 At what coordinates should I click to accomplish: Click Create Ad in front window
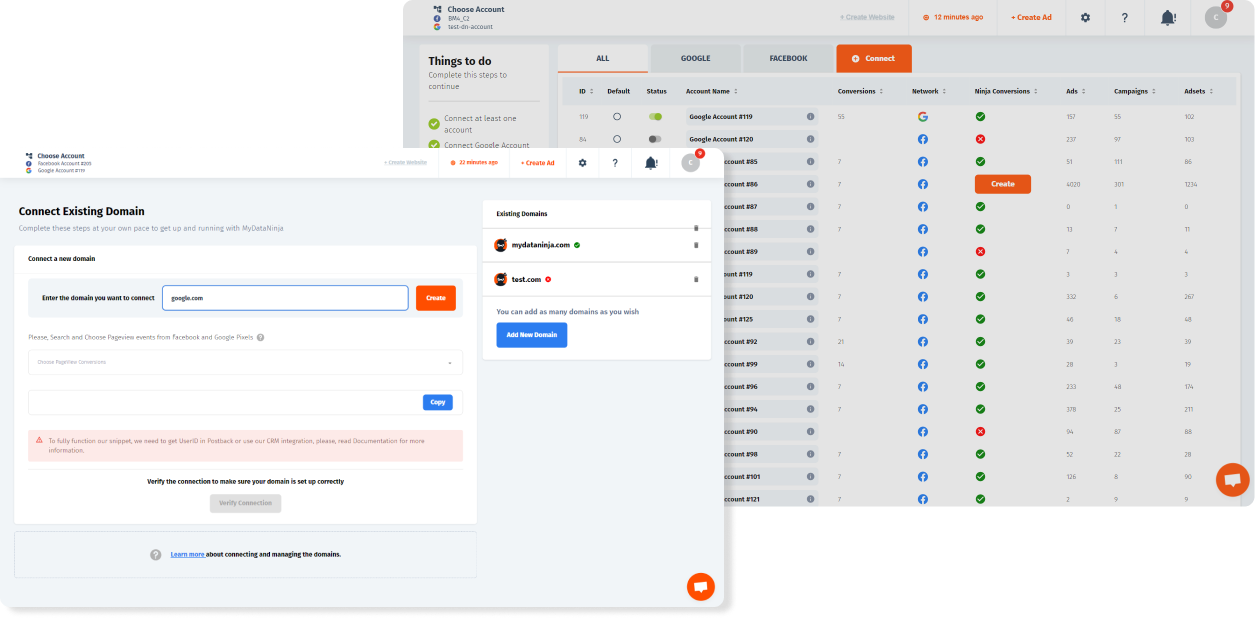(538, 163)
